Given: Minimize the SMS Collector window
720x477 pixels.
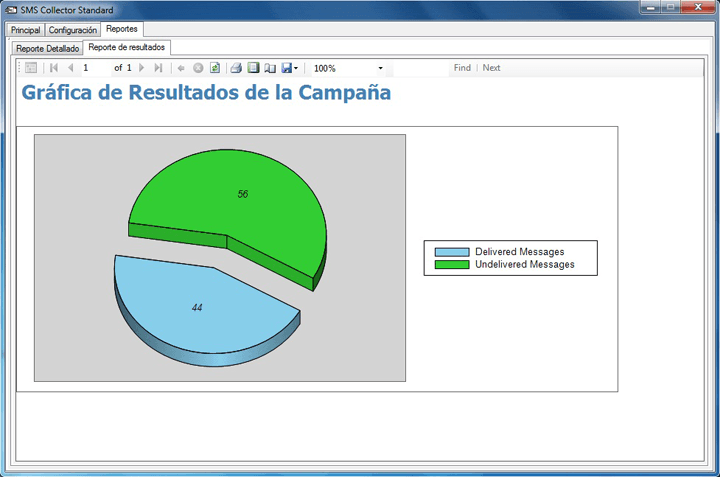Looking at the screenshot, I should [x=651, y=8].
